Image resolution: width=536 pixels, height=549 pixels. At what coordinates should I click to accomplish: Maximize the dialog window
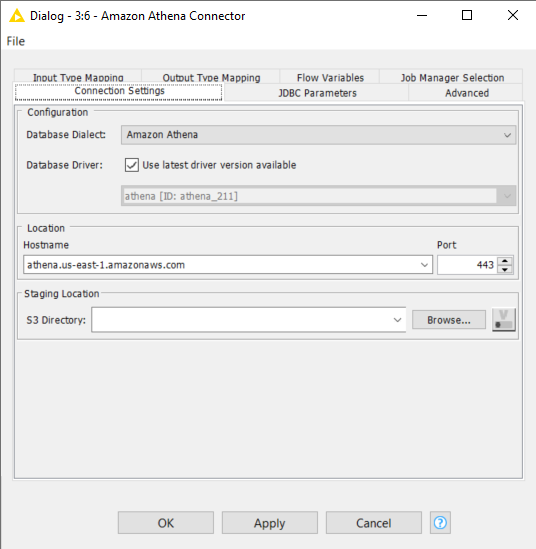(x=467, y=15)
